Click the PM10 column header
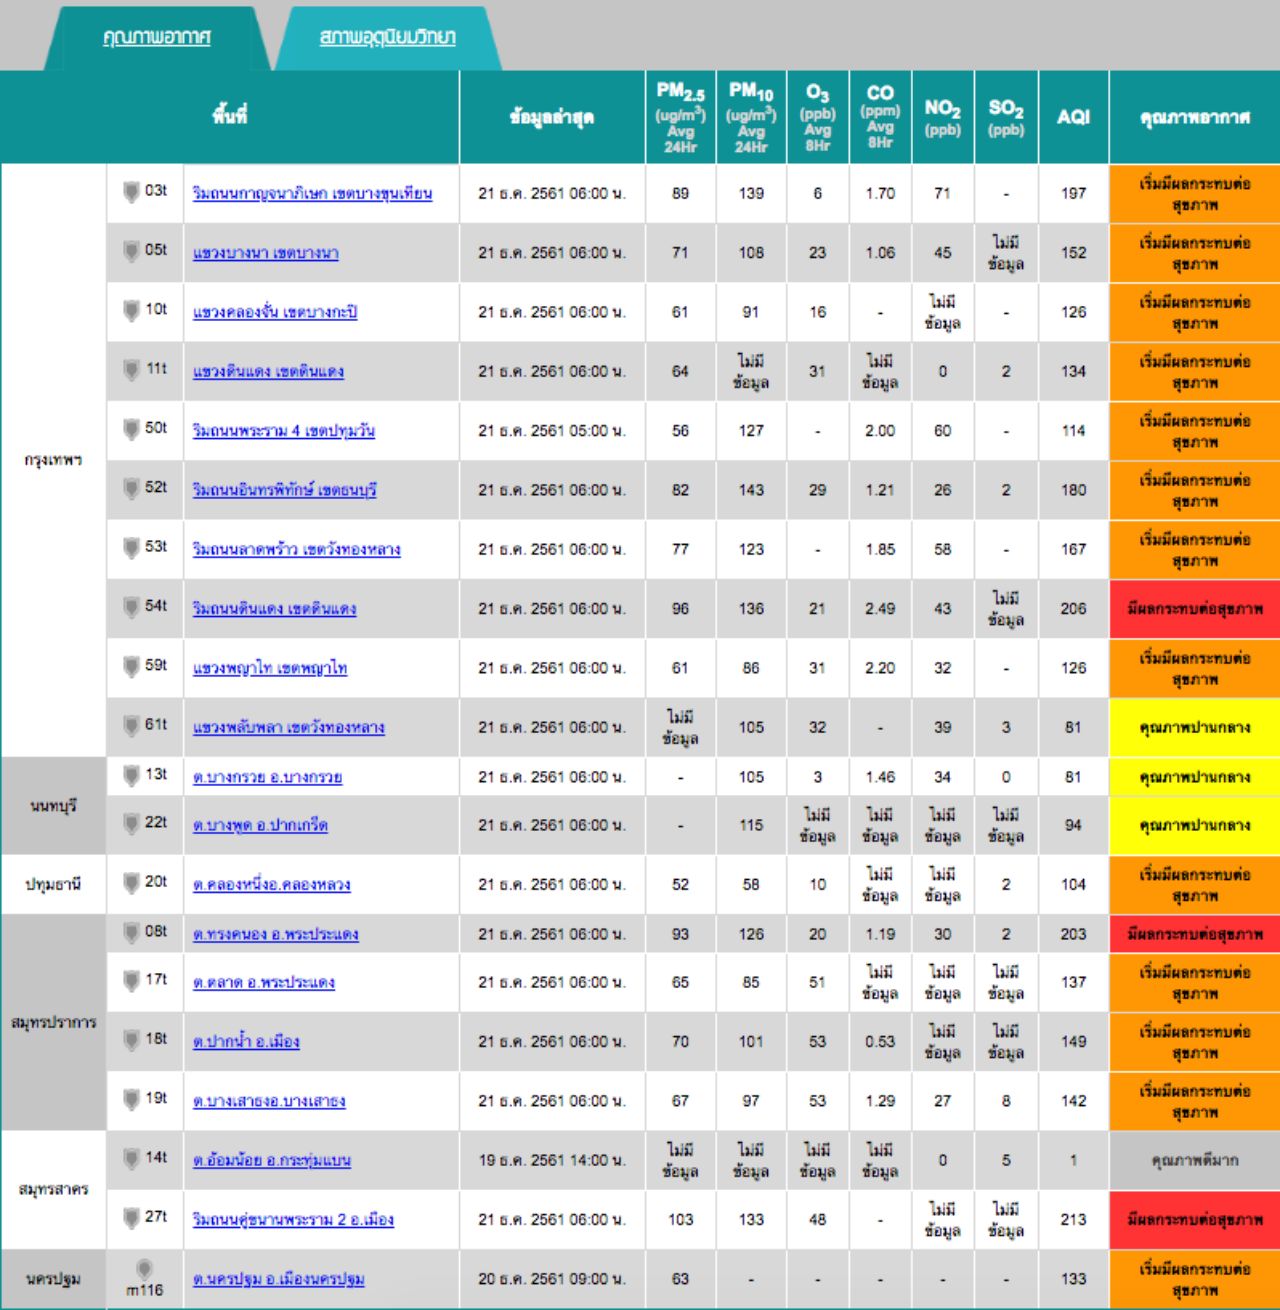 [751, 117]
